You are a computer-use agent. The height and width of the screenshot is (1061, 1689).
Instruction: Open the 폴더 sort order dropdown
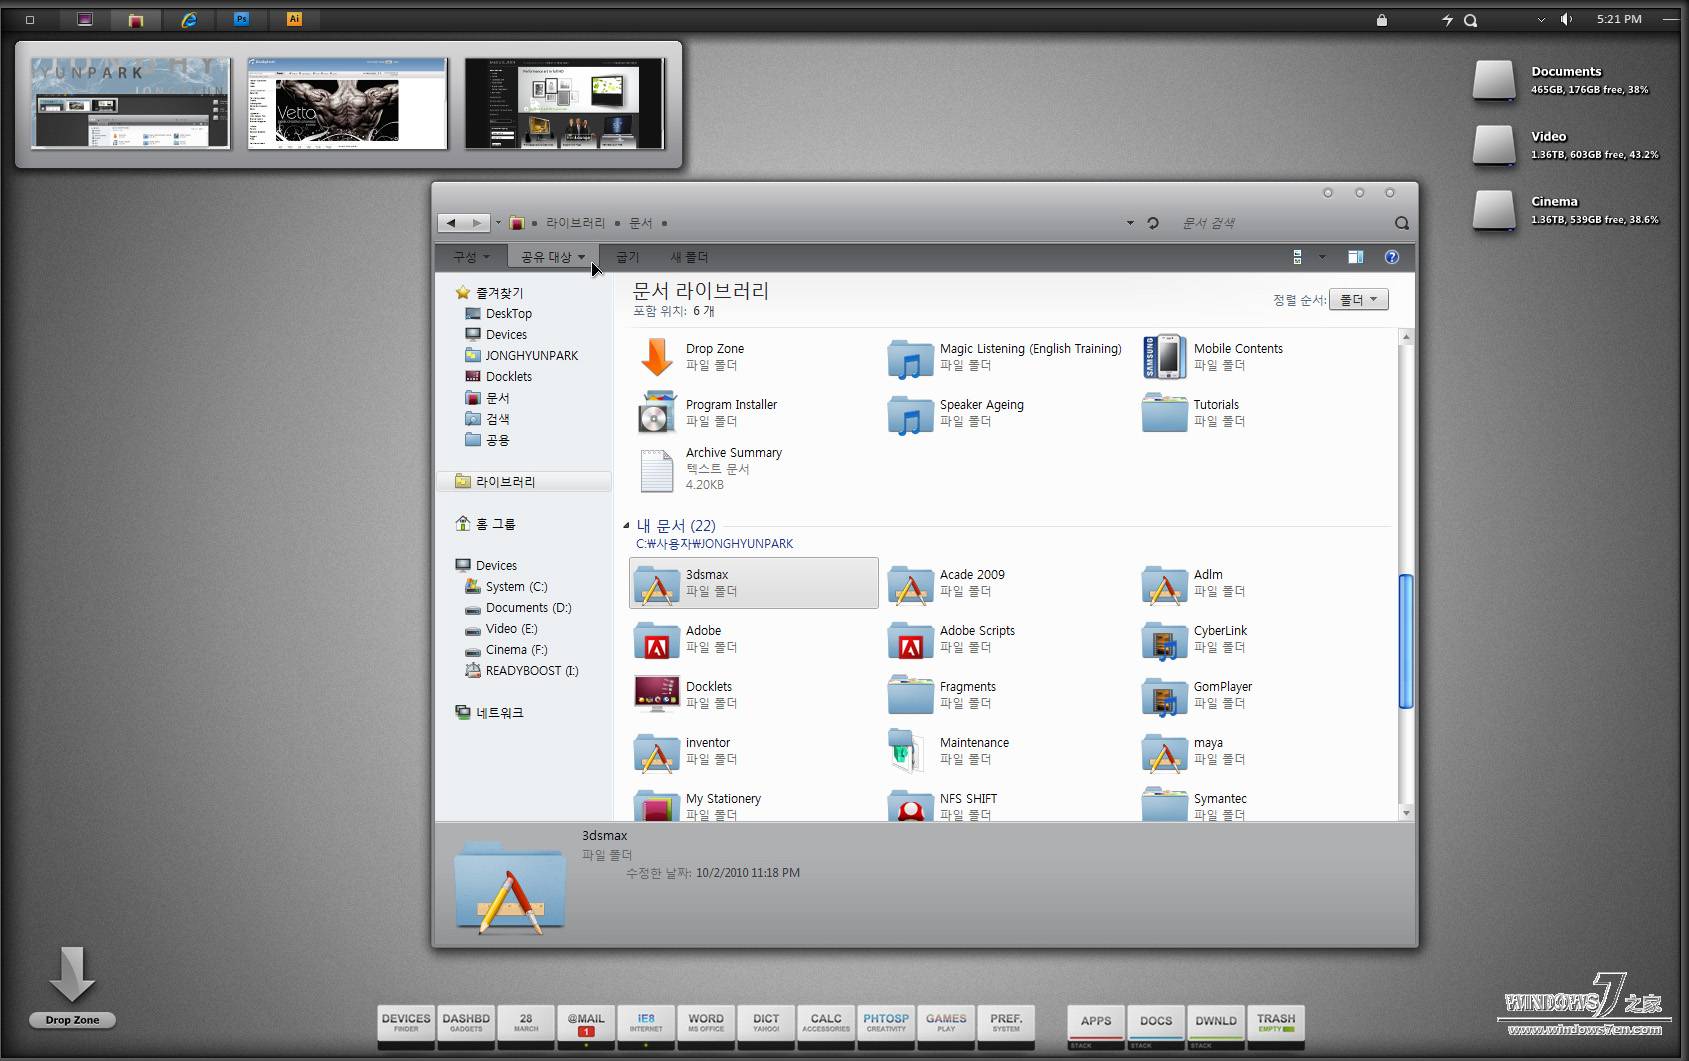point(1359,299)
